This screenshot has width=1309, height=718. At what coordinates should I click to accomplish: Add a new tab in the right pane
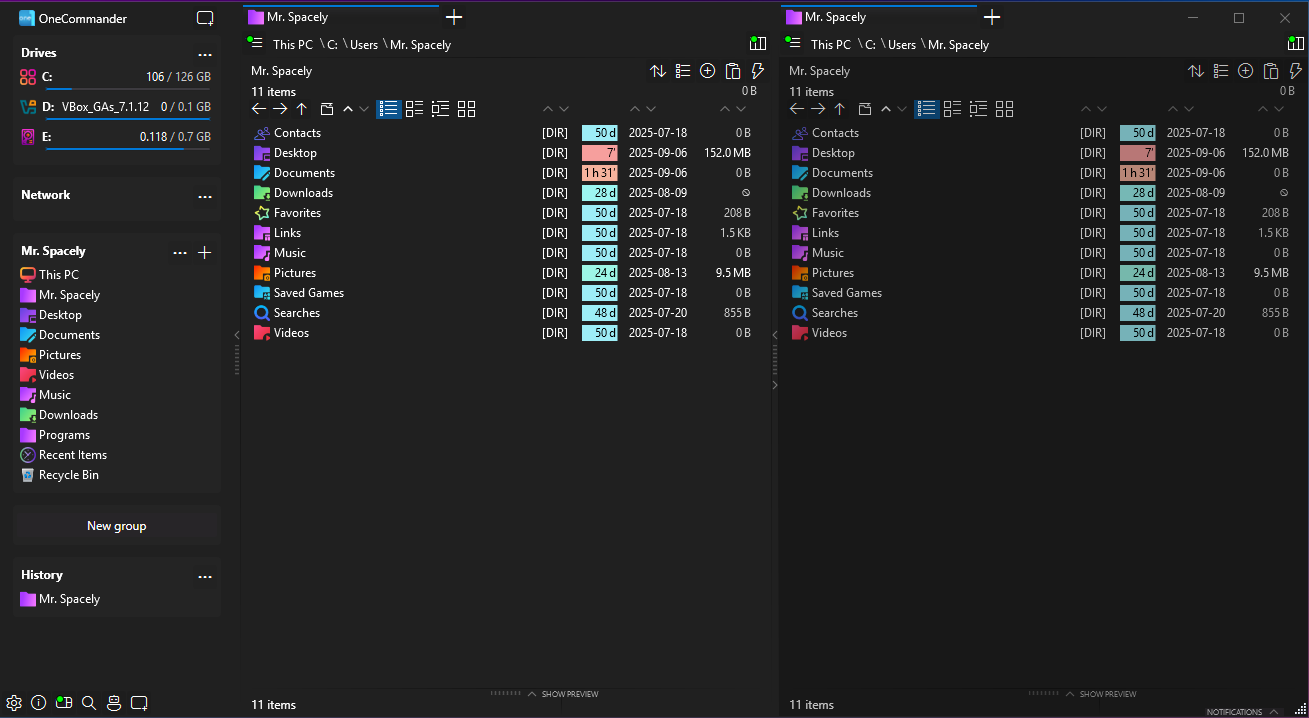(x=992, y=17)
